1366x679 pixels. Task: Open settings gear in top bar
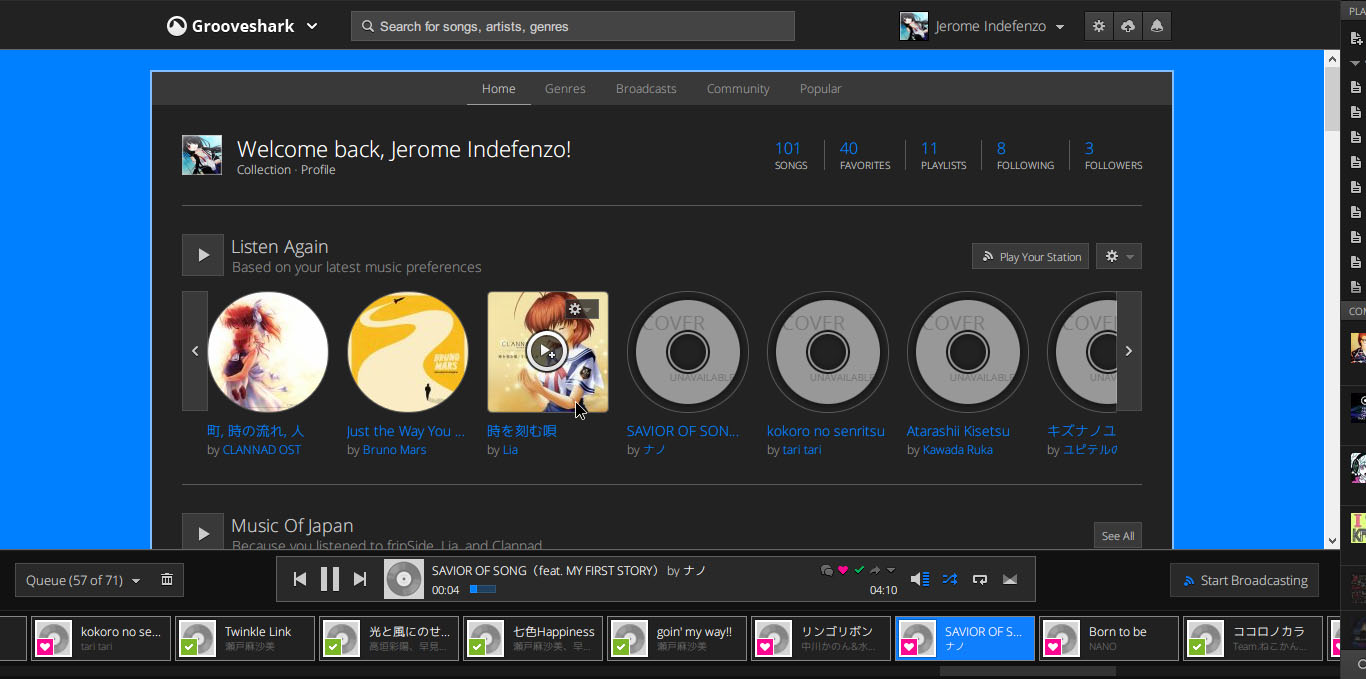[1099, 26]
